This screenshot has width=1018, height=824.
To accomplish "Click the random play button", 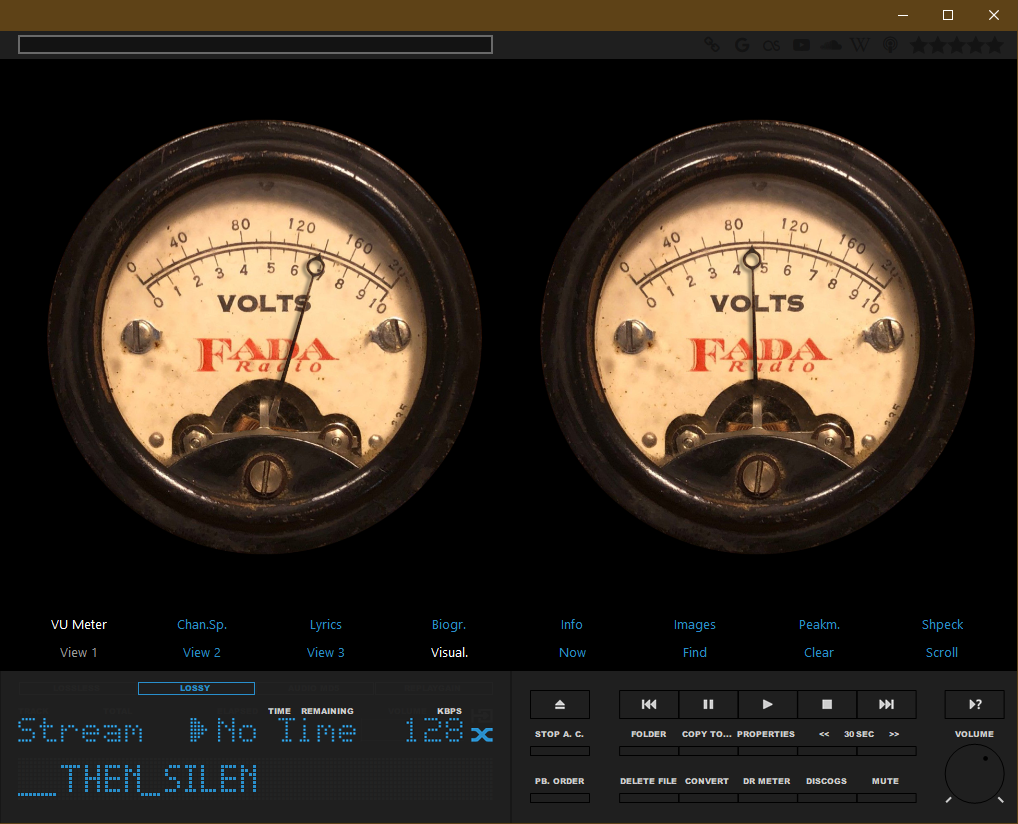I will tap(975, 705).
